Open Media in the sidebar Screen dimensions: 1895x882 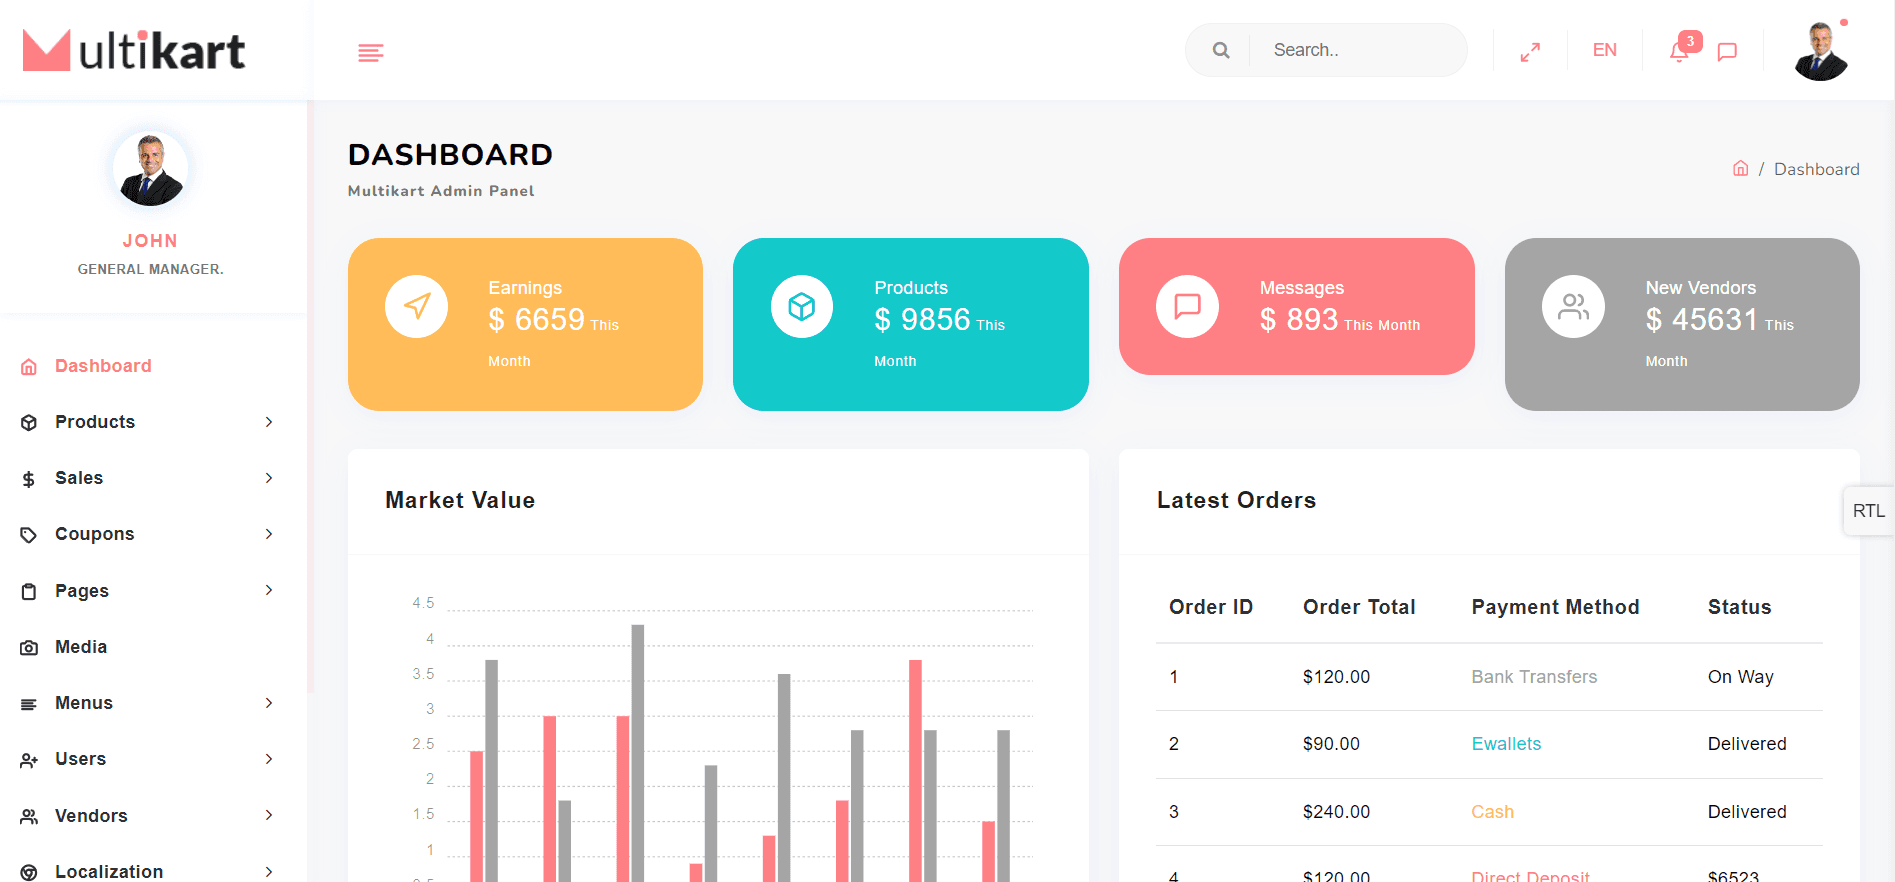(81, 647)
